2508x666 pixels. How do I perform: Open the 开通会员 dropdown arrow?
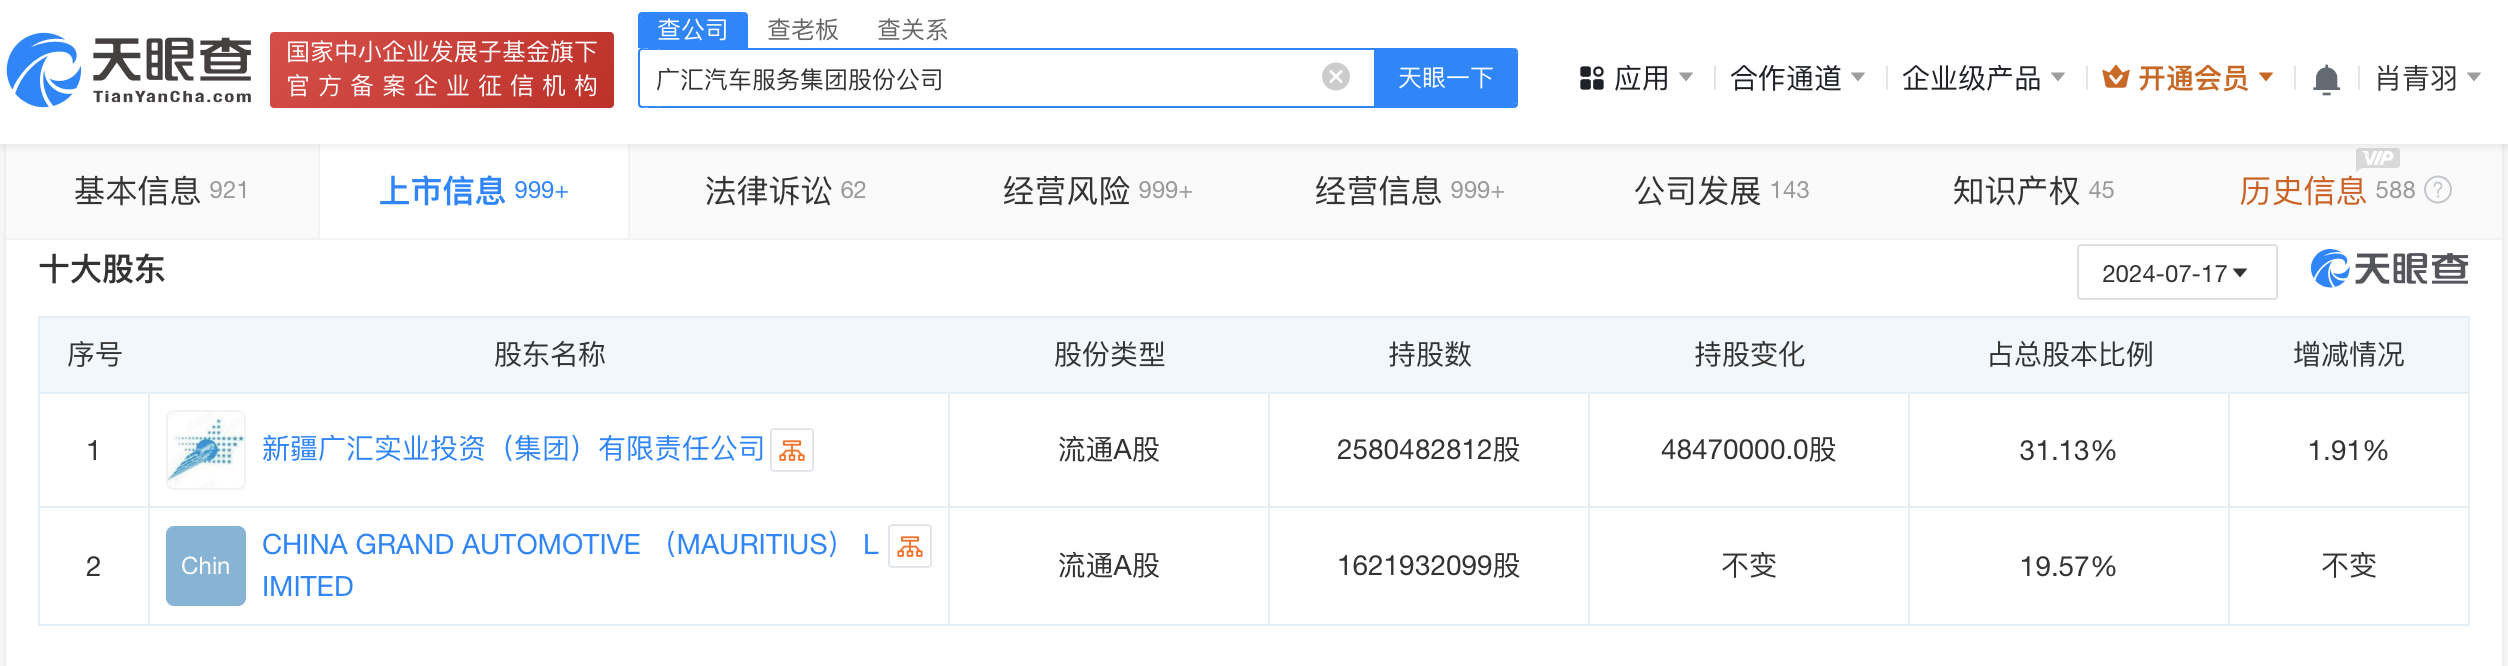[2266, 77]
